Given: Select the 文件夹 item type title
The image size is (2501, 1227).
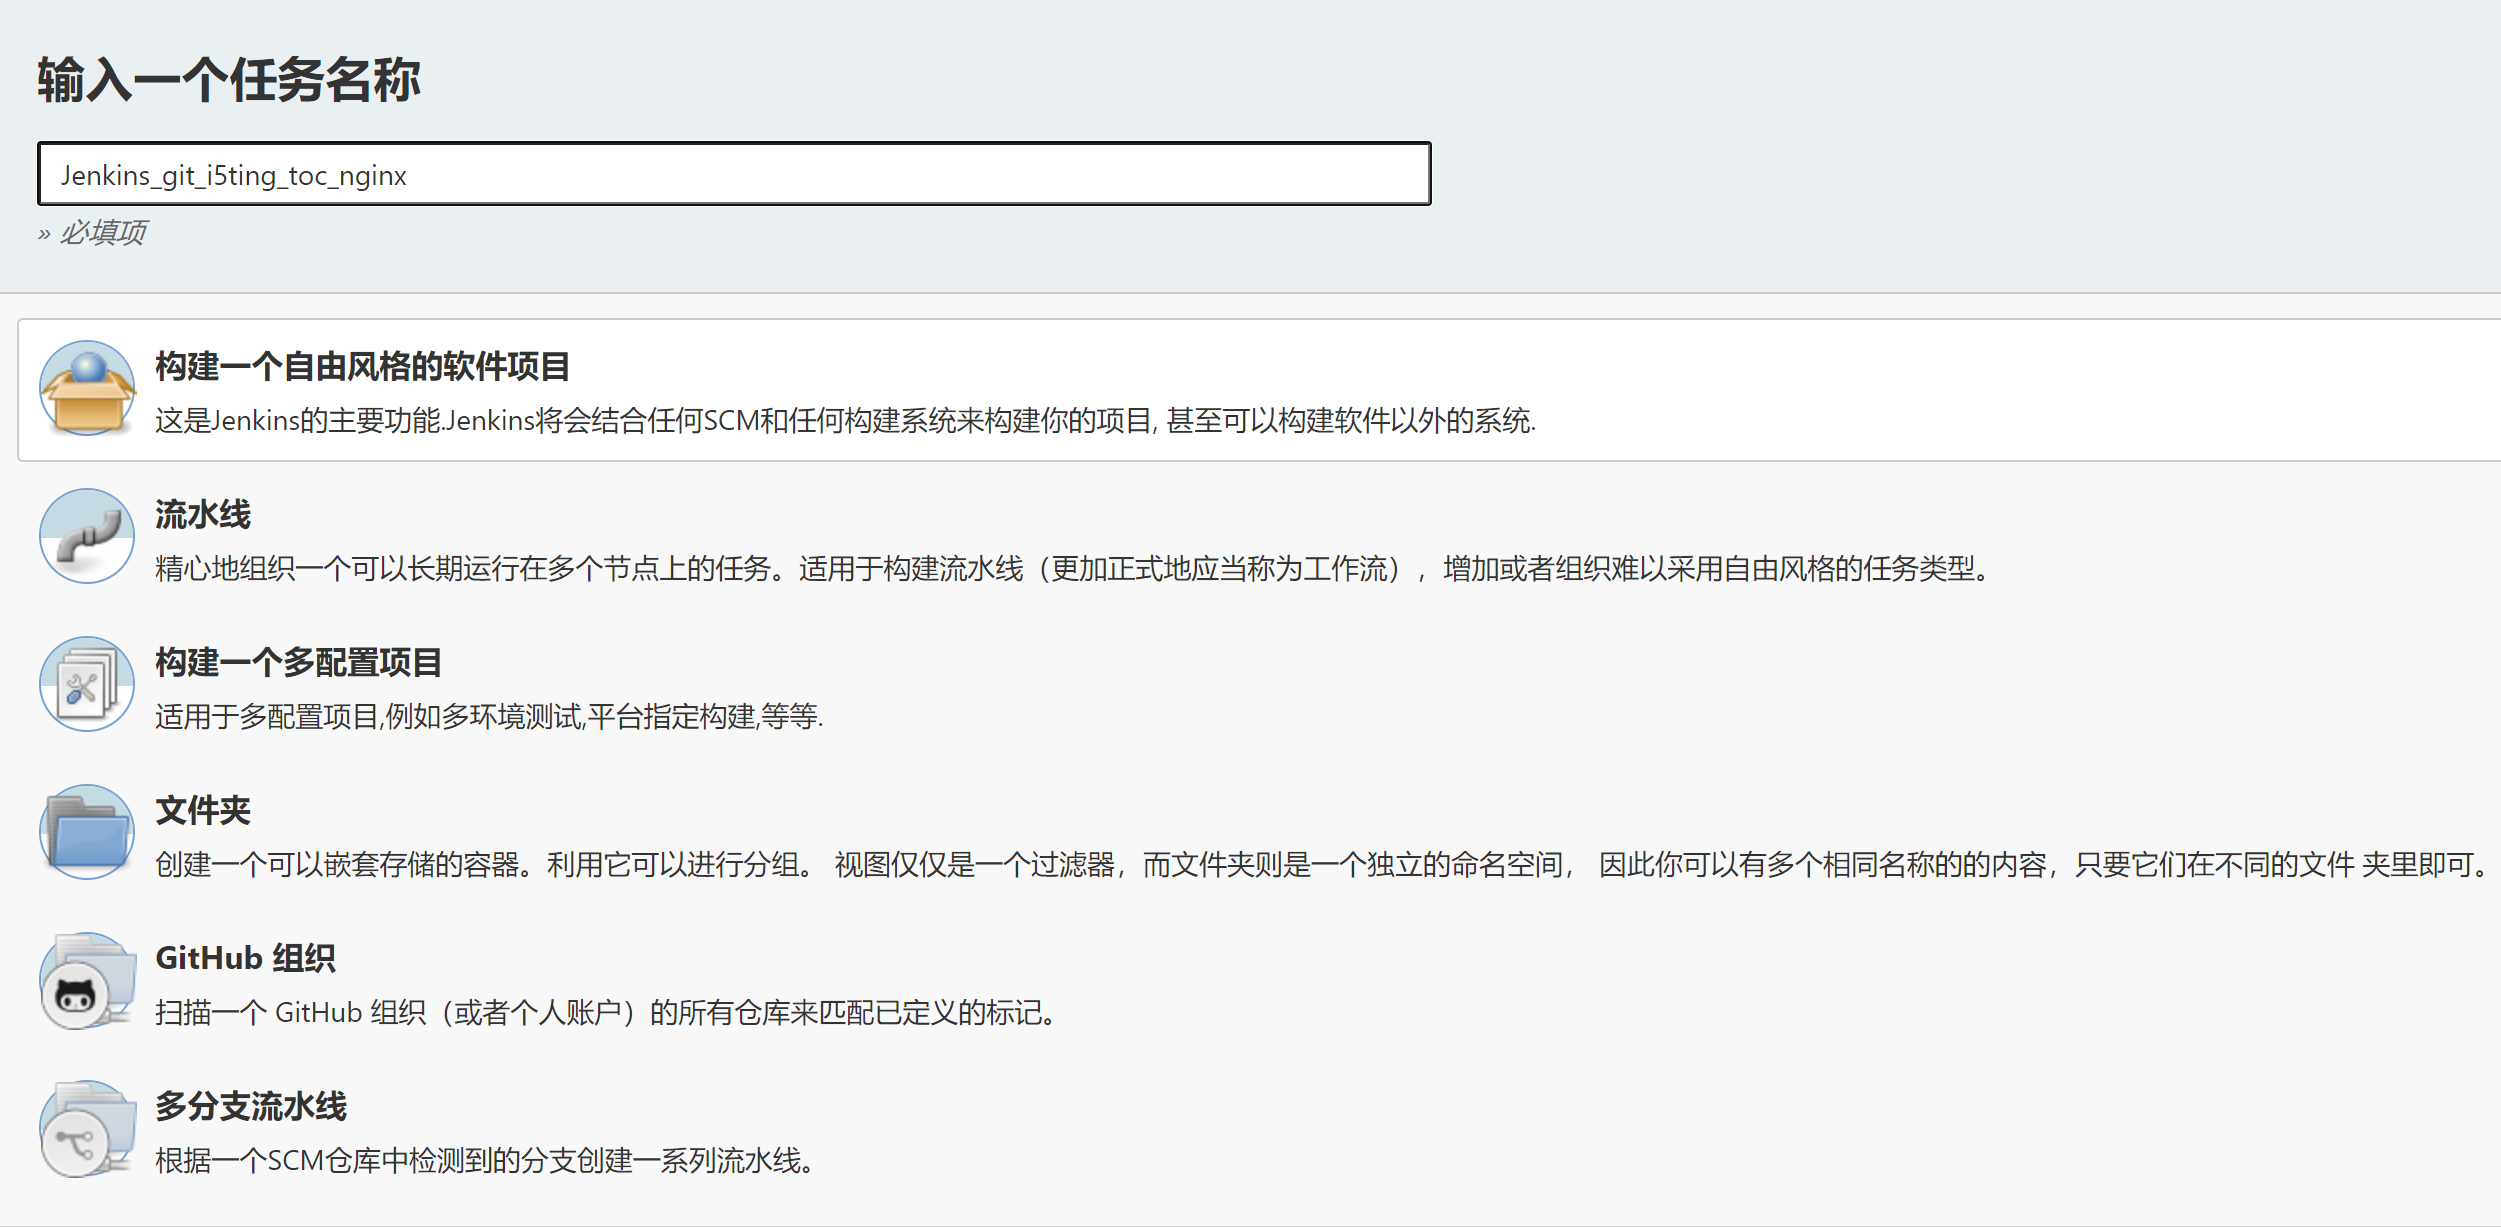Looking at the screenshot, I should click(x=203, y=811).
